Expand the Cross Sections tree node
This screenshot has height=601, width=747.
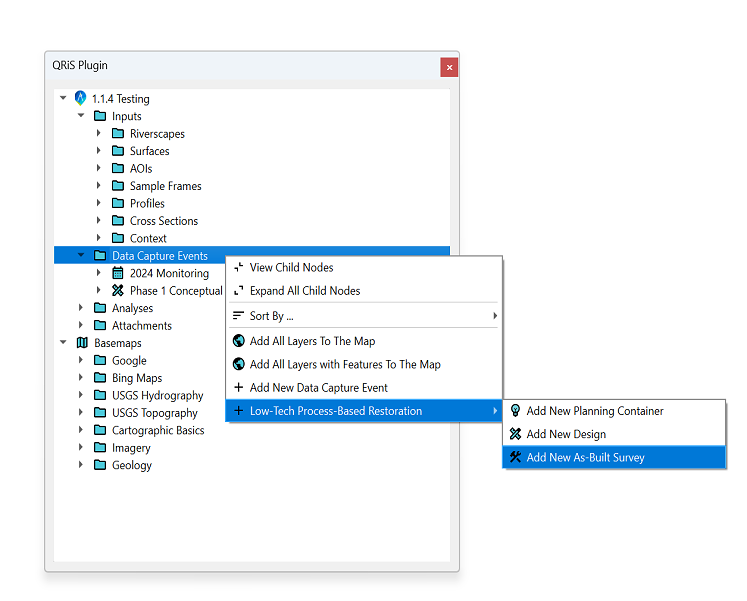pyautogui.click(x=99, y=220)
